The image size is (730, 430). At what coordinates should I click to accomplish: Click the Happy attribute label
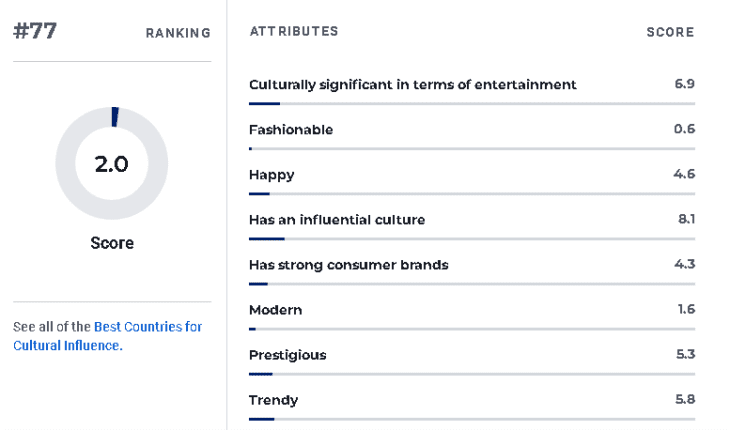(271, 175)
